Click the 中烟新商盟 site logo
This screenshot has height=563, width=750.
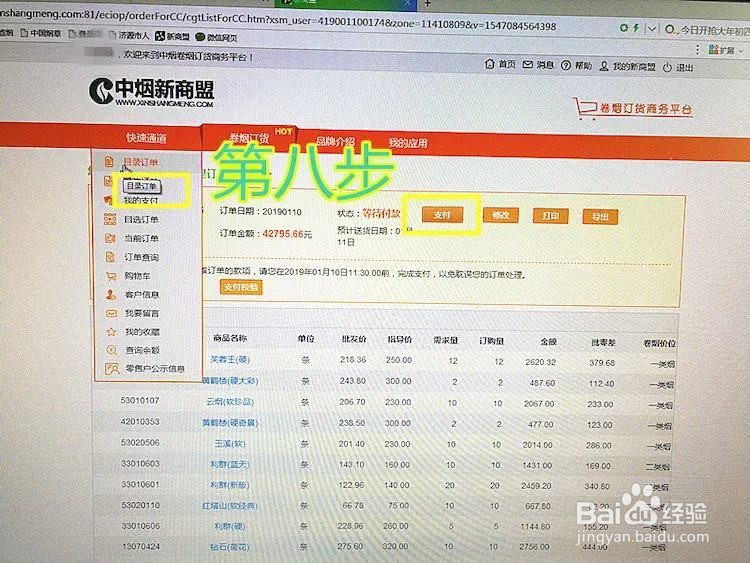[x=152, y=91]
